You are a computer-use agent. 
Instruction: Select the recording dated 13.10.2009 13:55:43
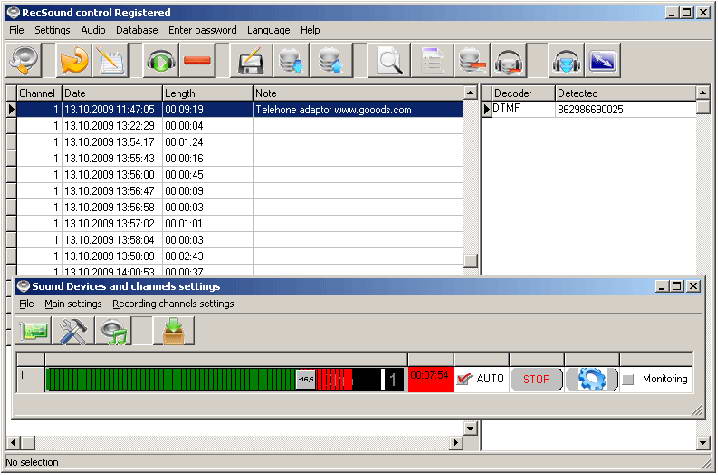click(240, 158)
